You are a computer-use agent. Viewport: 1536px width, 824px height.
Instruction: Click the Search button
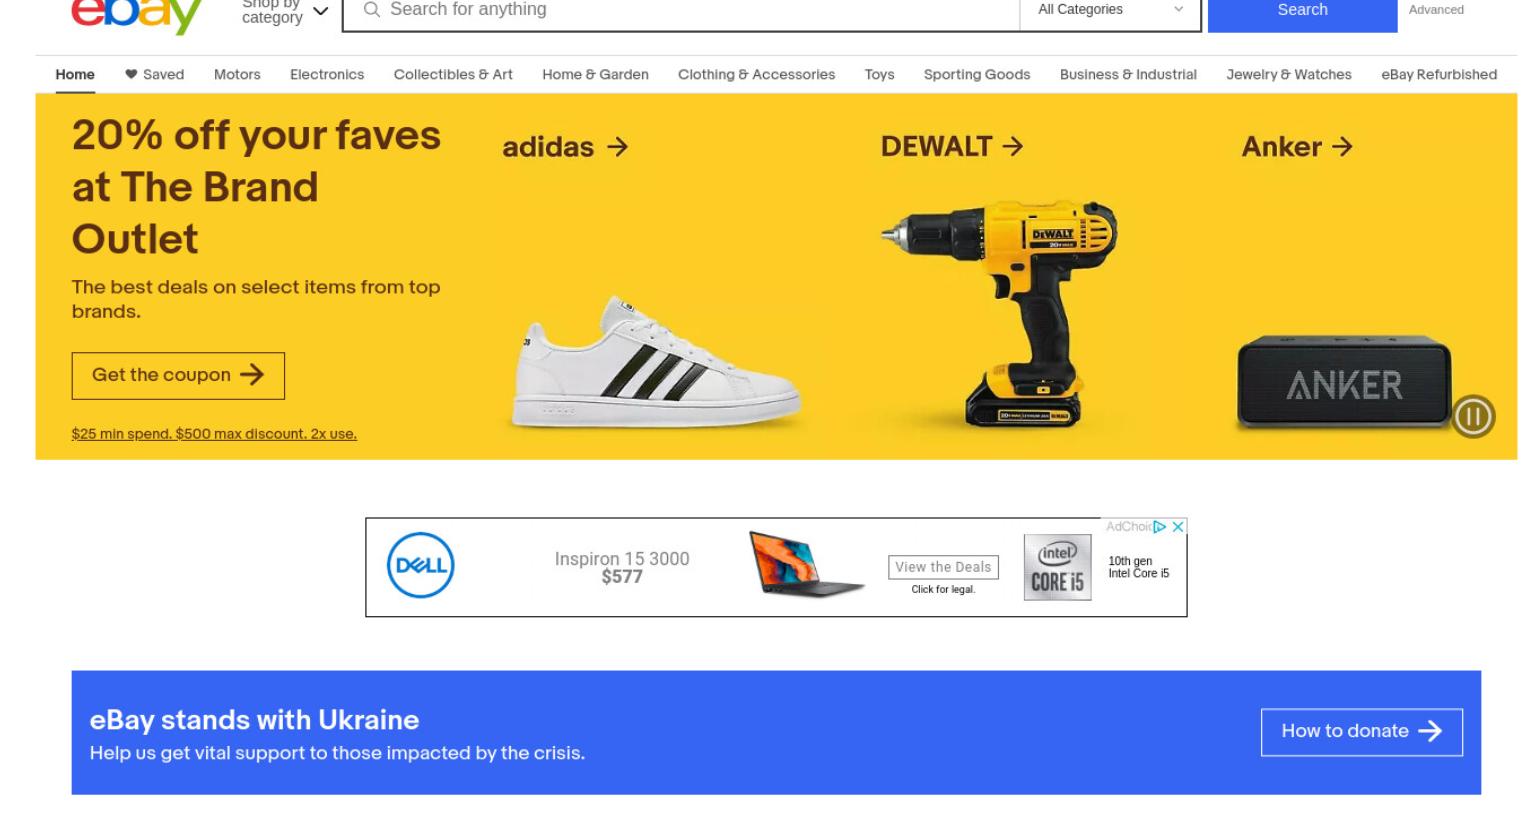(x=1302, y=11)
